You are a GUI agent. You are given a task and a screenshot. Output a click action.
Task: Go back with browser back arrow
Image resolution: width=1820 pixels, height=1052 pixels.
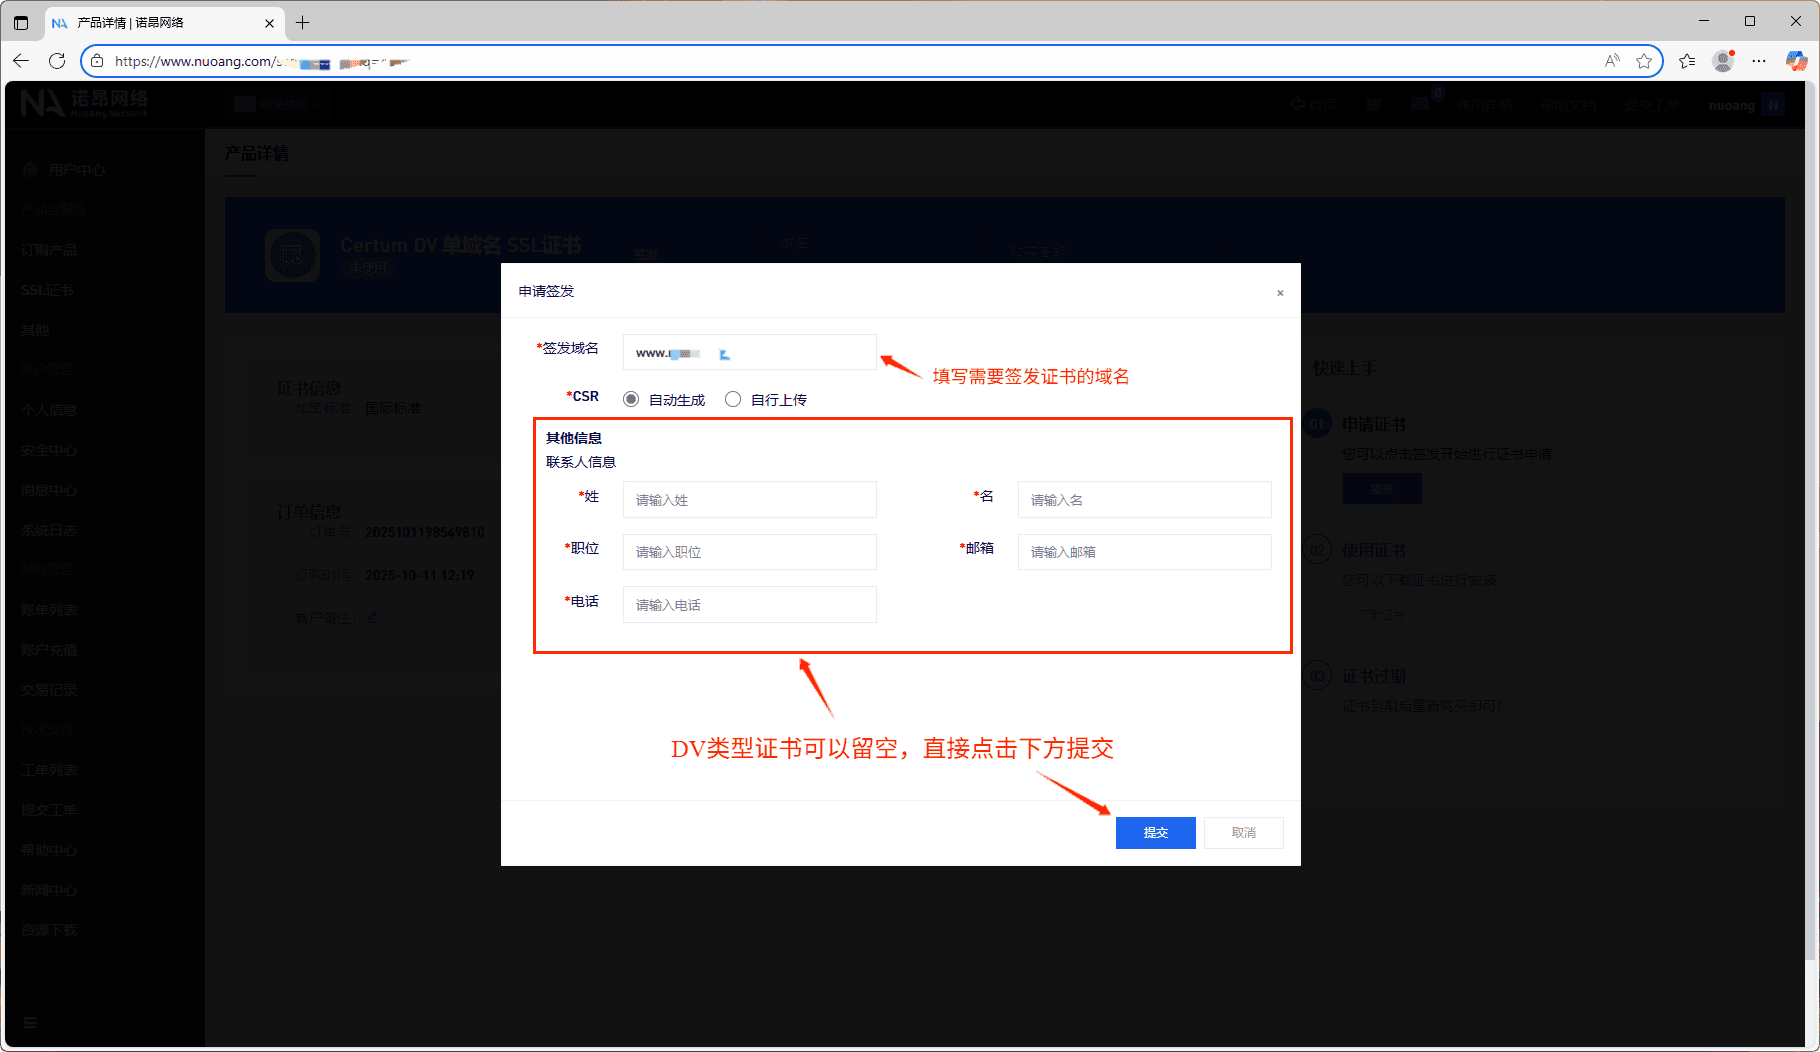pyautogui.click(x=21, y=61)
